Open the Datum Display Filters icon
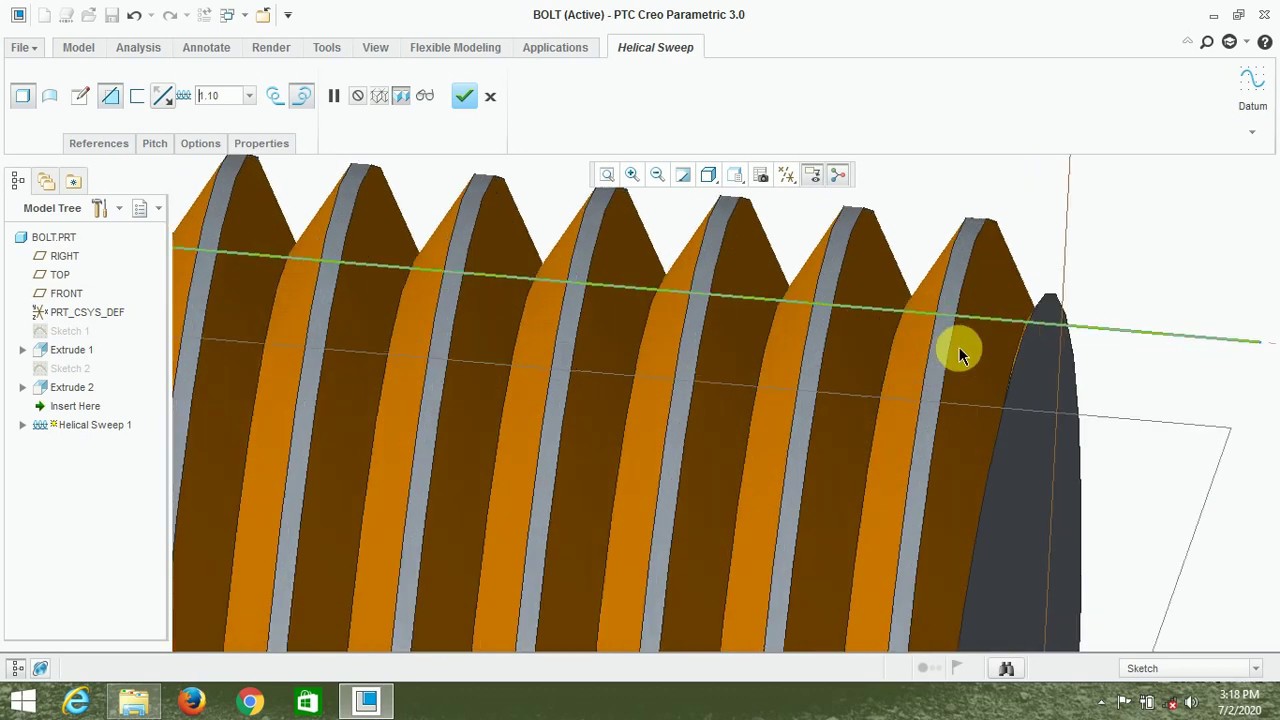Viewport: 1280px width, 720px height. point(787,175)
